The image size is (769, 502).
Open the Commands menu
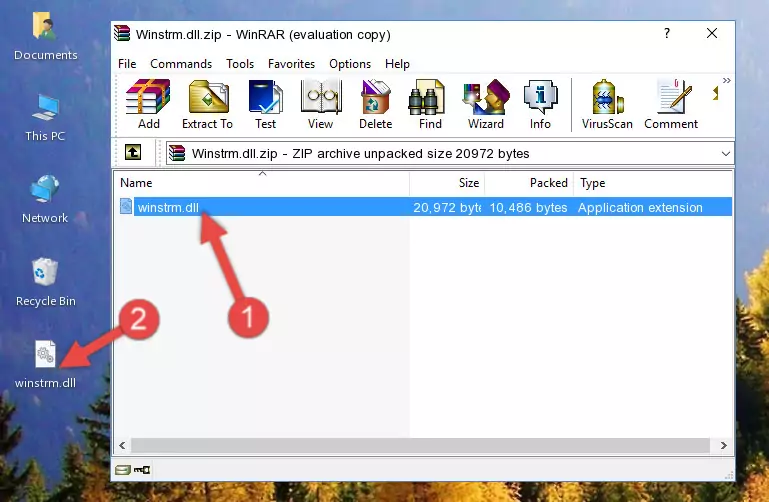181,64
